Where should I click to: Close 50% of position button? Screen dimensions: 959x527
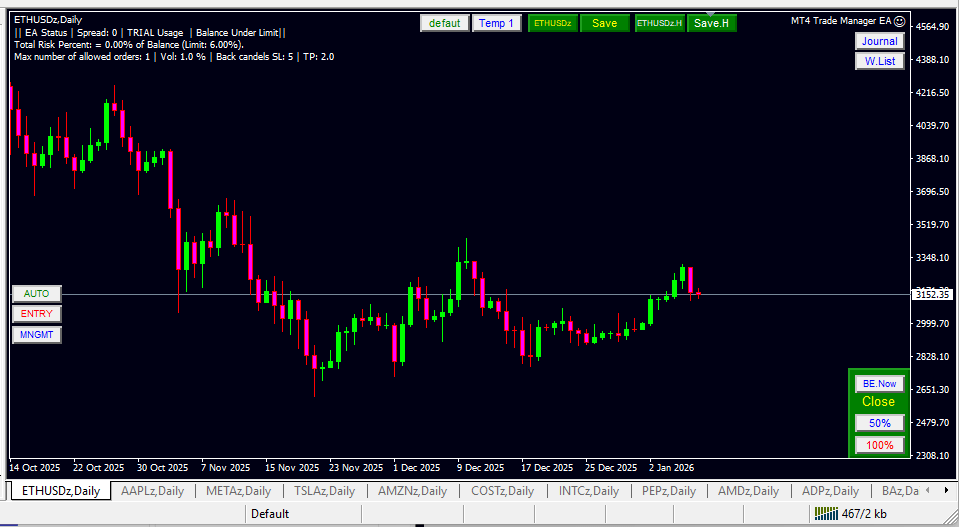tap(879, 423)
